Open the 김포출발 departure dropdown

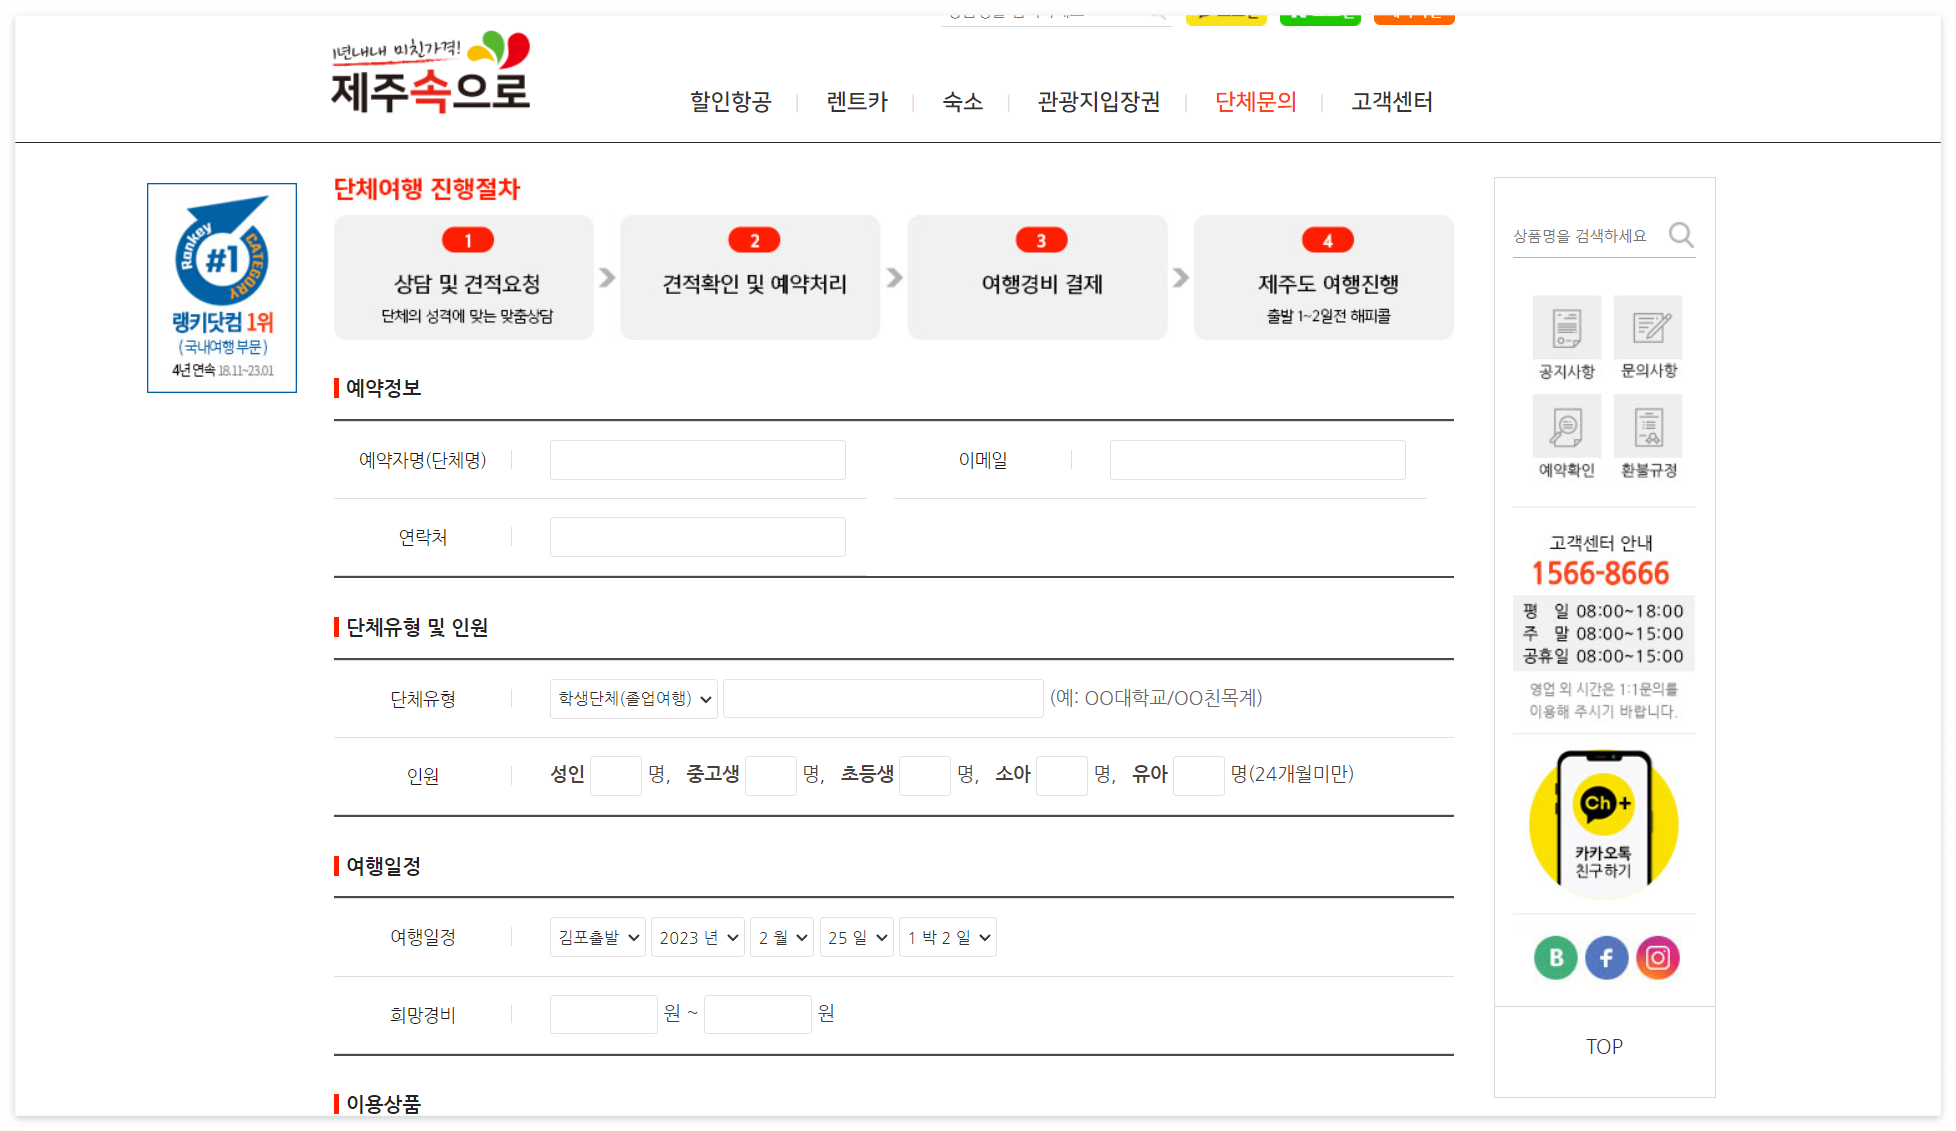(597, 936)
